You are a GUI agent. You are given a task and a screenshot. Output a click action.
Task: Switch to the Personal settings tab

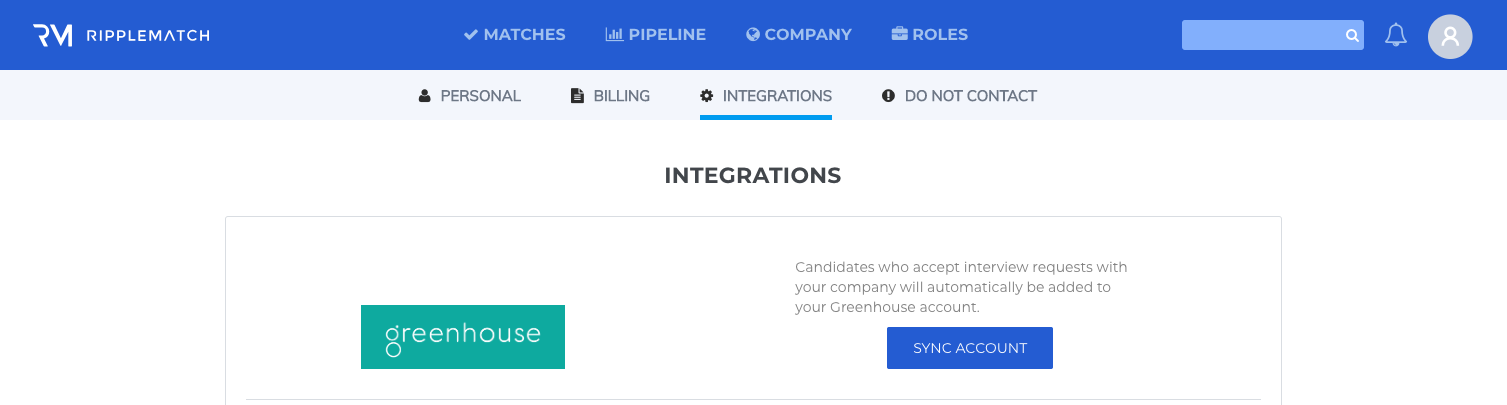click(x=470, y=96)
